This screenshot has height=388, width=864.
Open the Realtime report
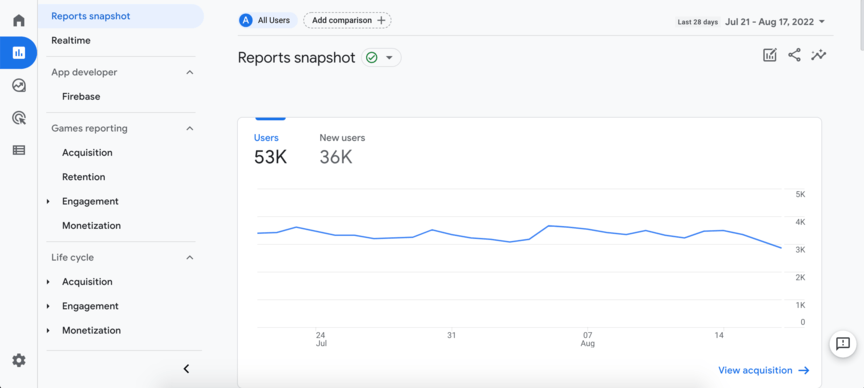[x=71, y=40]
